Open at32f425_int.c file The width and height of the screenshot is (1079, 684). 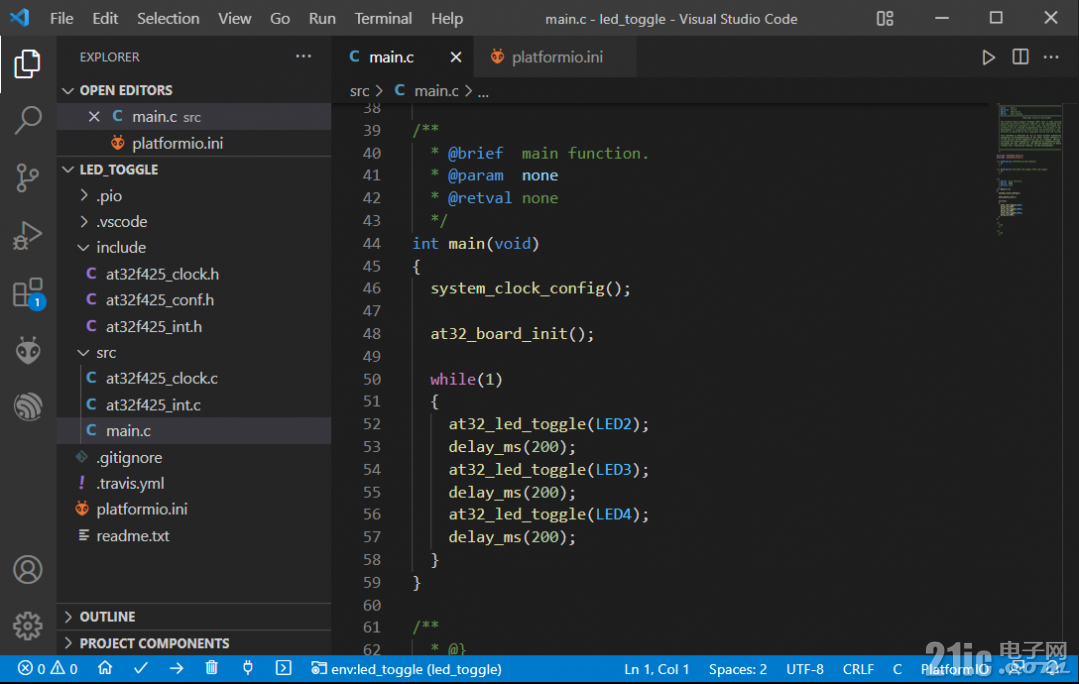[x=194, y=405]
